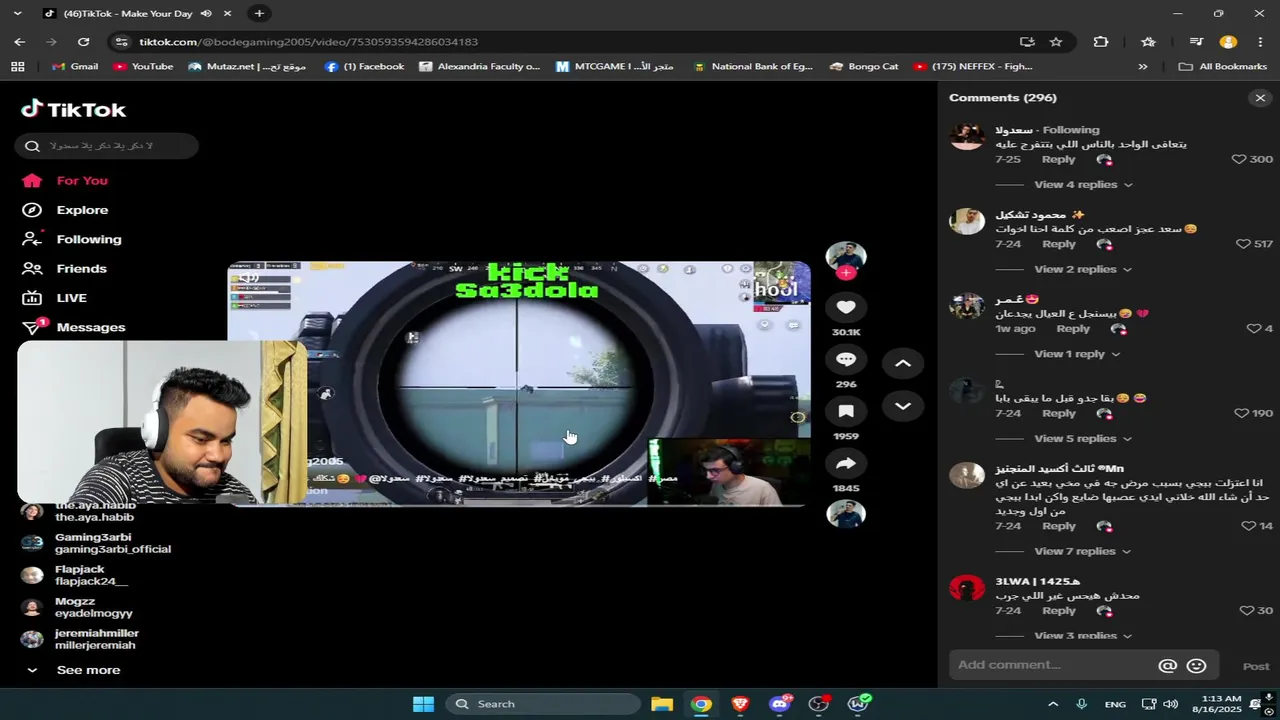The image size is (1280, 720).
Task: Expand View 2 replies
Action: coord(1083,270)
